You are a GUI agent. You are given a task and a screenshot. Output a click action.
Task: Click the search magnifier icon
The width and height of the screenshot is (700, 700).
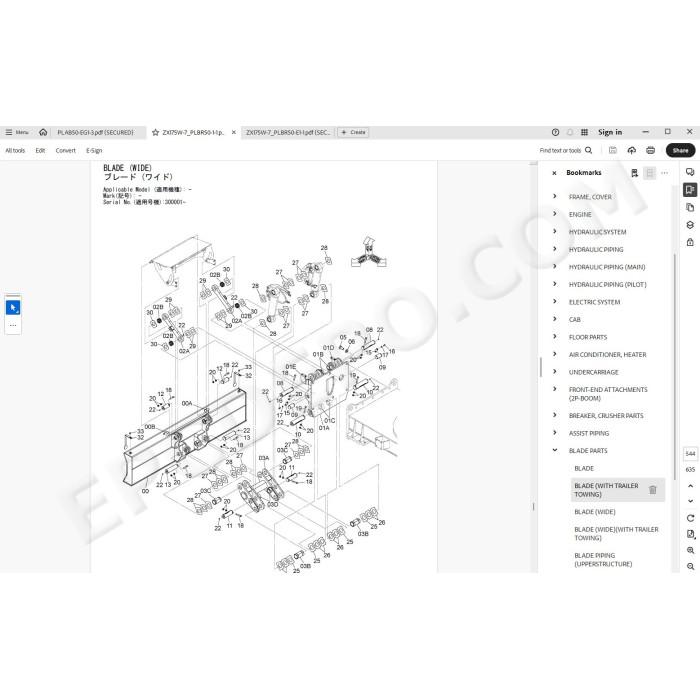click(588, 150)
